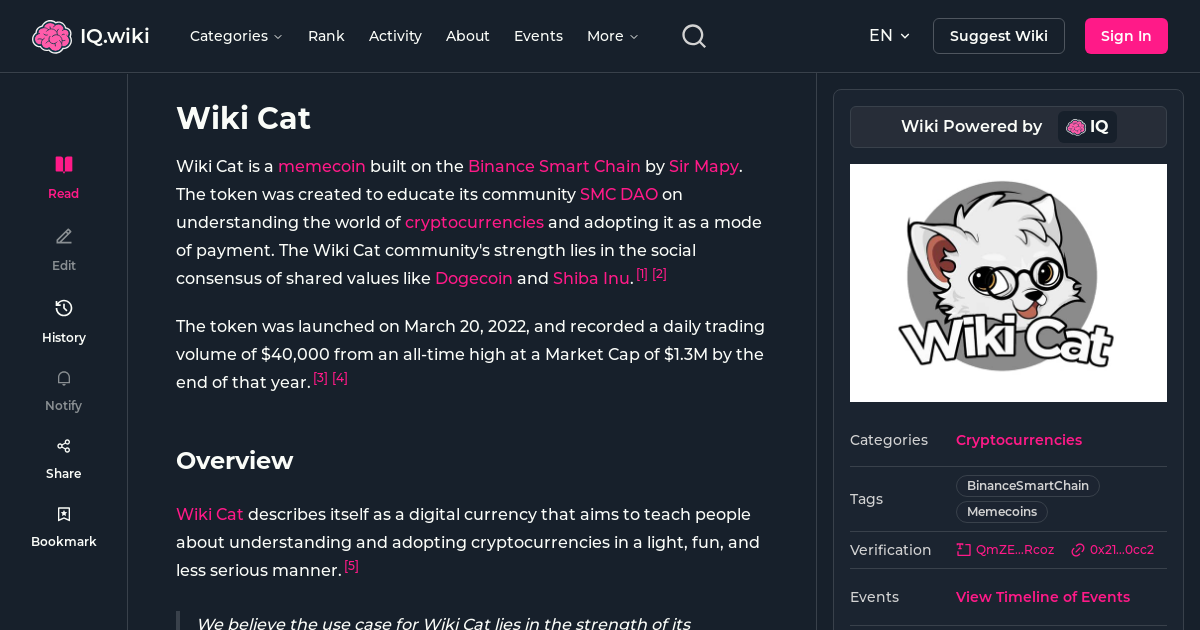Click the Notify bell icon
The height and width of the screenshot is (630, 1200).
(63, 378)
